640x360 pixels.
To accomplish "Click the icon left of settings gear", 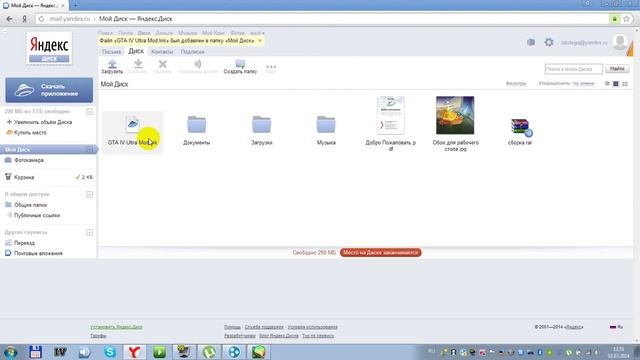I will pos(531,42).
